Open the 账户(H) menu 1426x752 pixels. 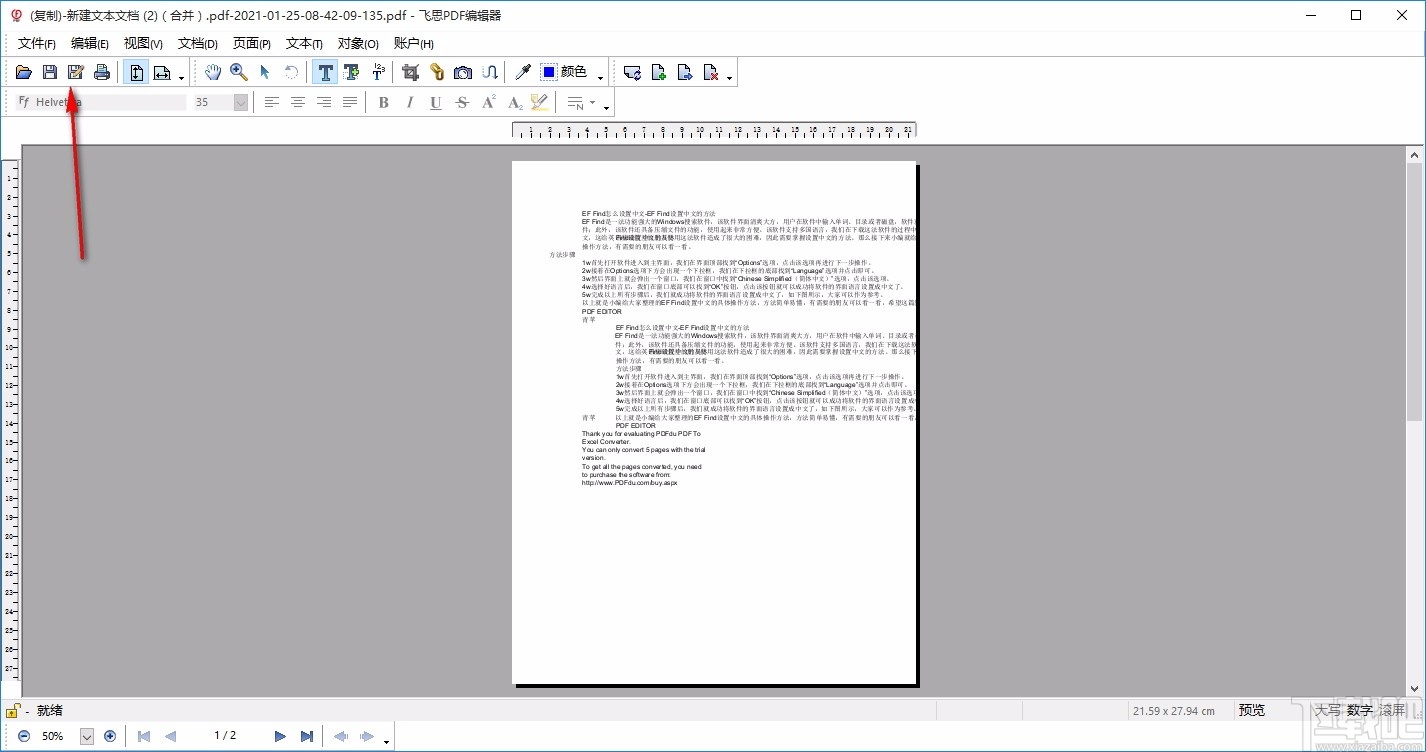point(414,43)
